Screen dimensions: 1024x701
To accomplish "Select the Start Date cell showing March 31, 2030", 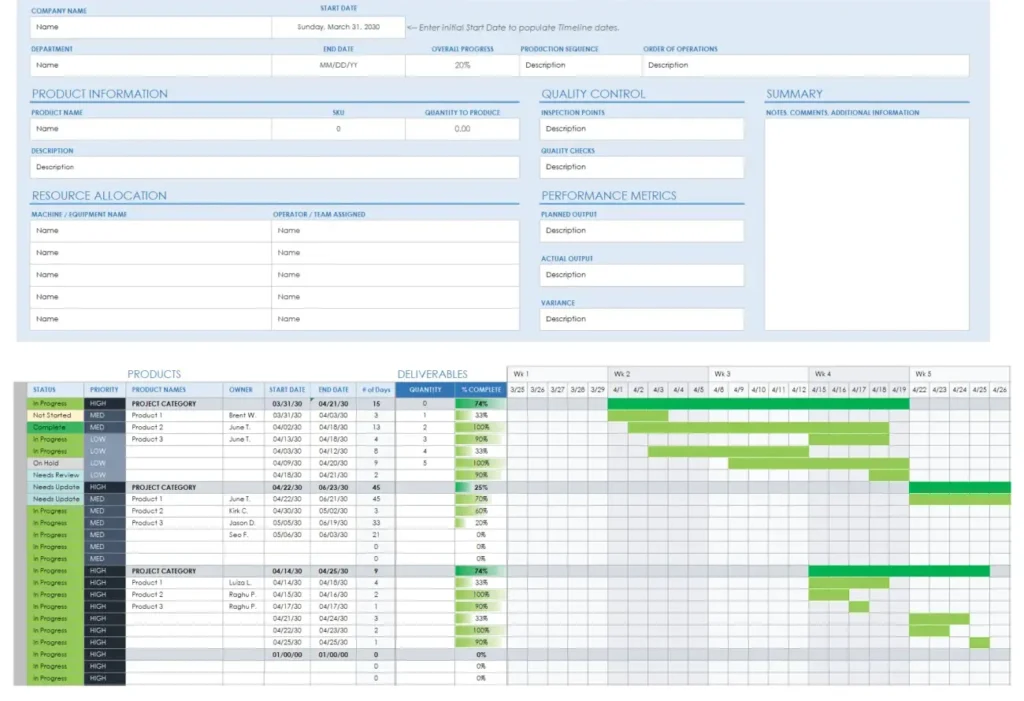I will [338, 27].
